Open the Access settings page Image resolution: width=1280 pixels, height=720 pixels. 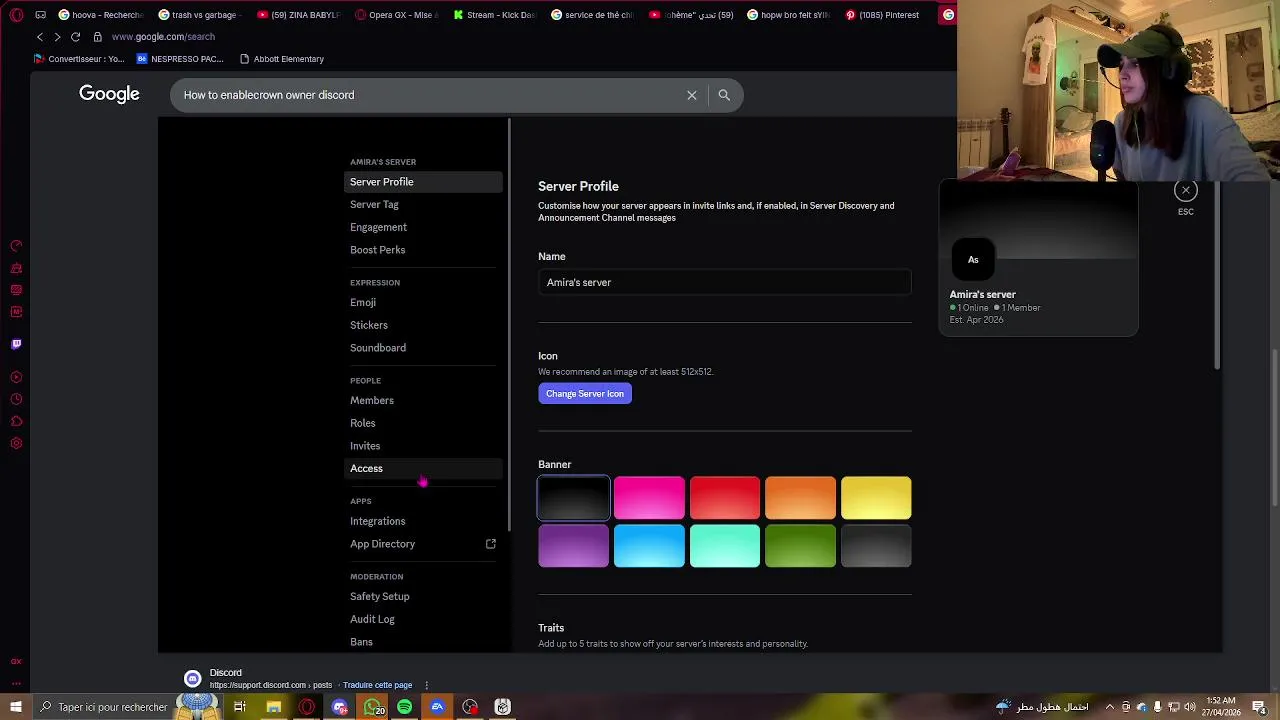(x=423, y=469)
